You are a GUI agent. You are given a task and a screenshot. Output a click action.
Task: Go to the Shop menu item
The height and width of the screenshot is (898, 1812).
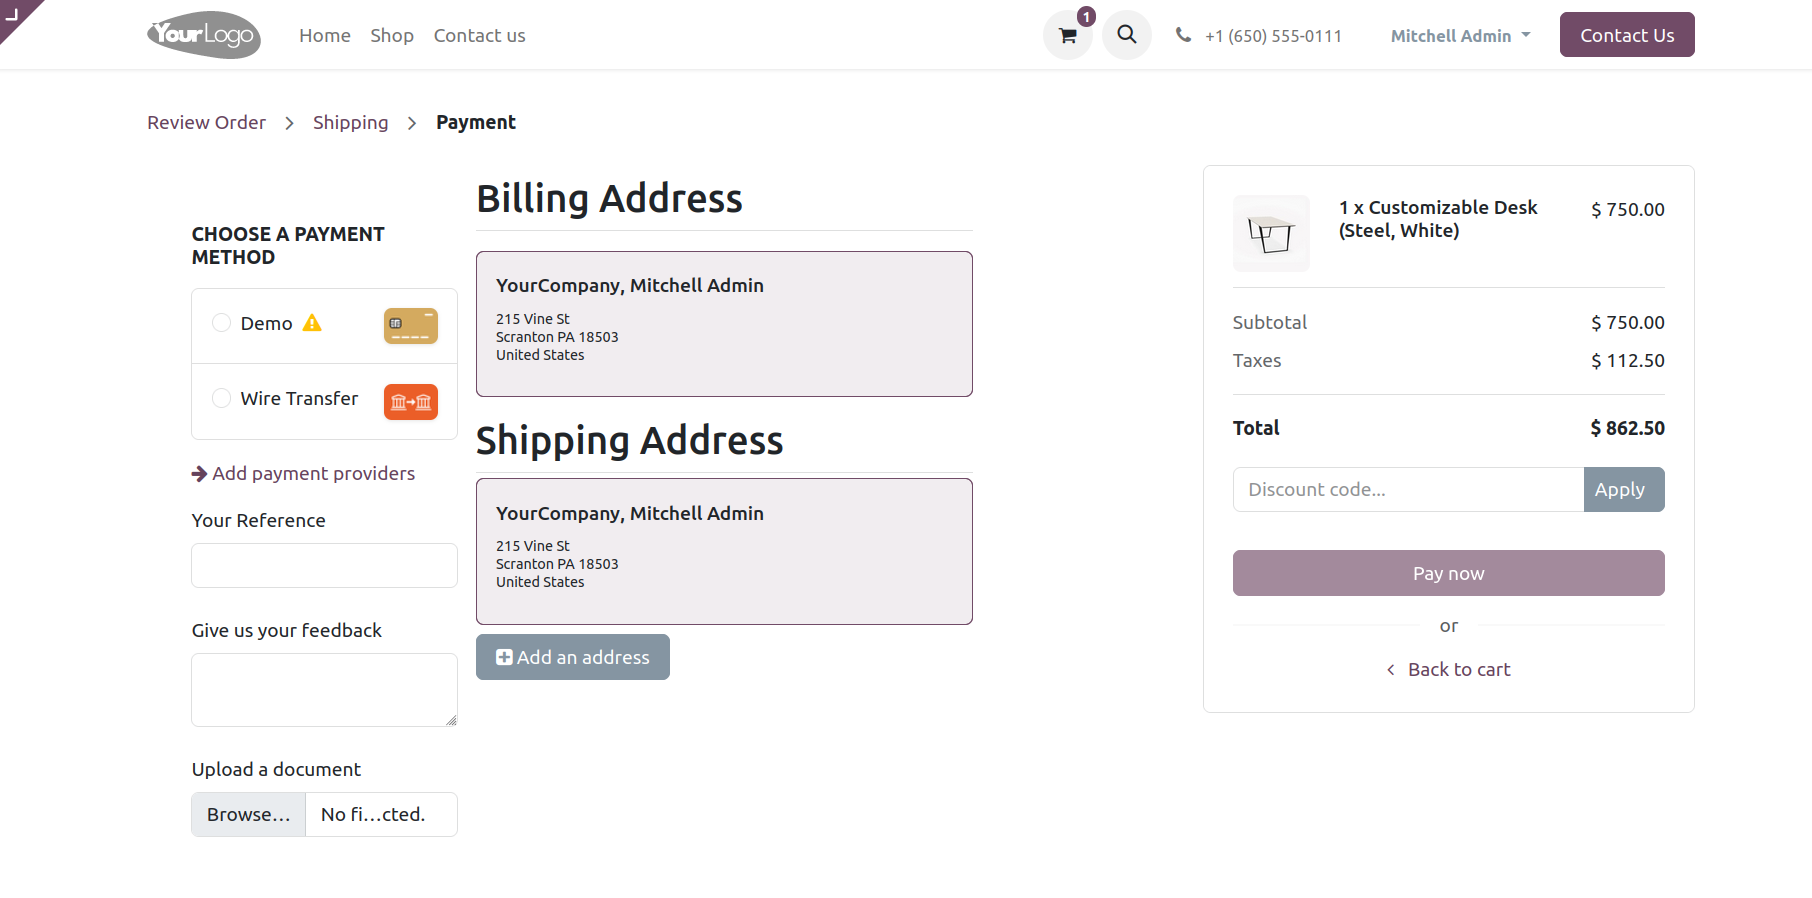click(392, 36)
